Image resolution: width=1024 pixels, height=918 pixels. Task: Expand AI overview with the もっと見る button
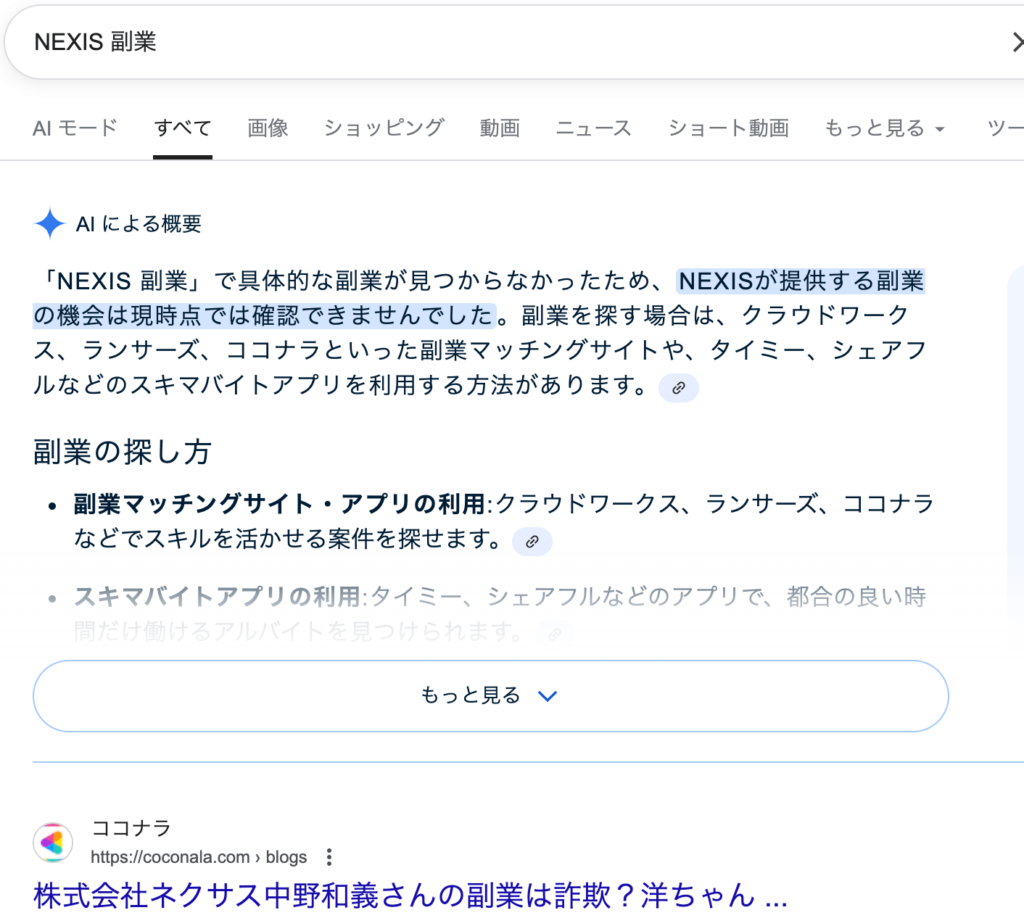pyautogui.click(x=490, y=696)
